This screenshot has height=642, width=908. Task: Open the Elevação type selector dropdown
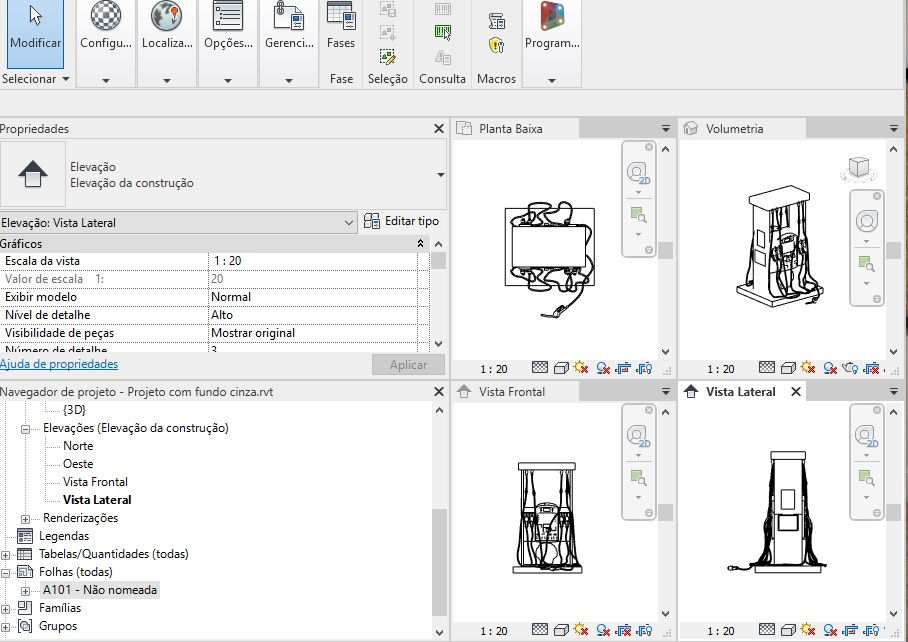point(441,174)
